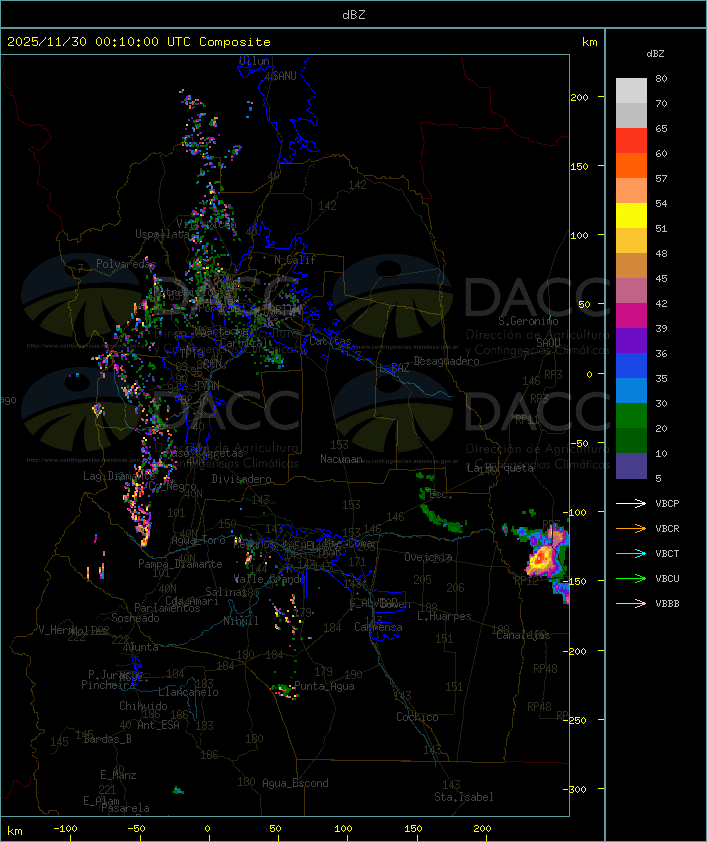Viewport: 707px width, 842px height.
Task: Click the Carmensa place label
Action: (x=378, y=627)
